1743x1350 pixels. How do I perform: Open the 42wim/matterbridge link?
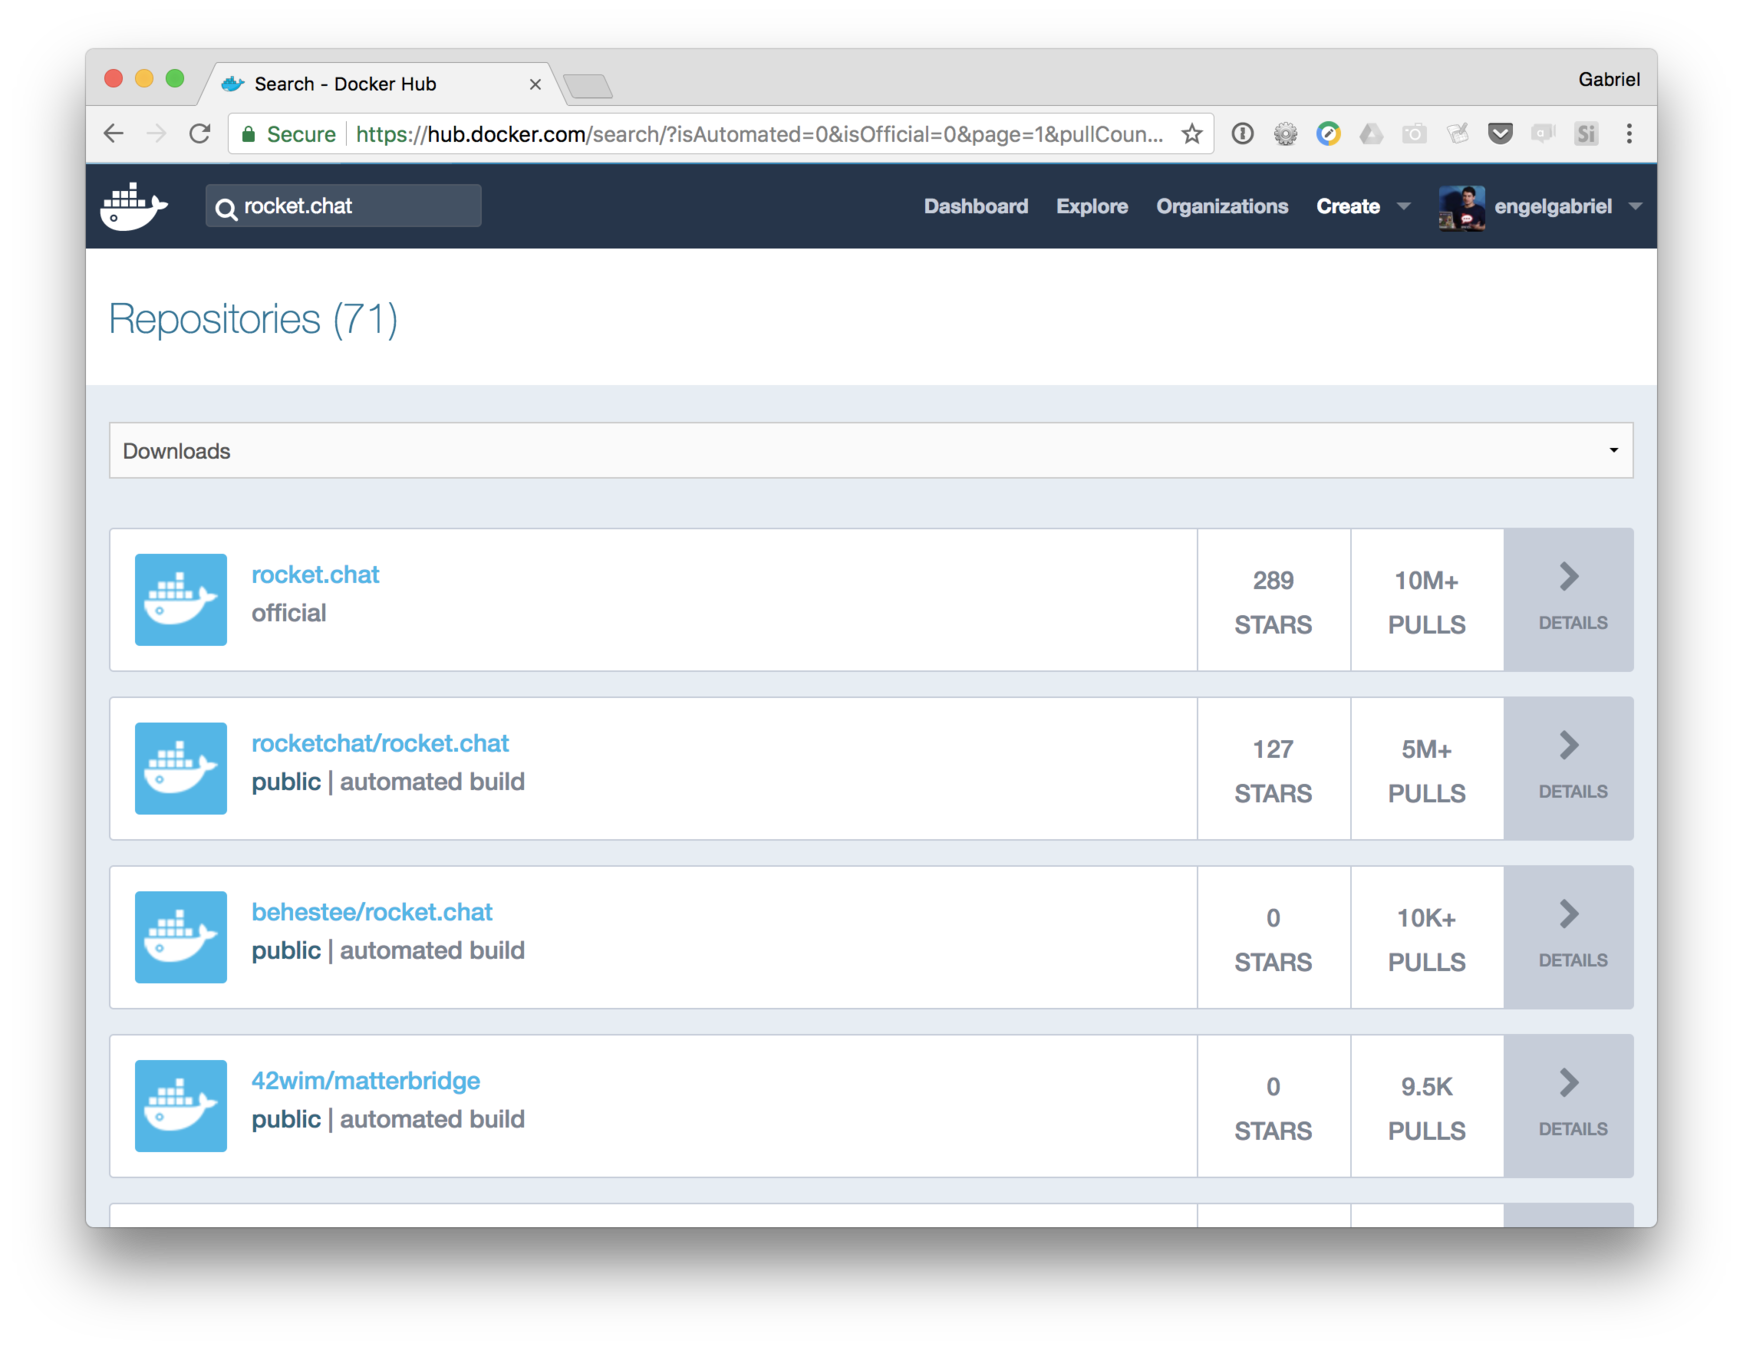[x=366, y=1081]
